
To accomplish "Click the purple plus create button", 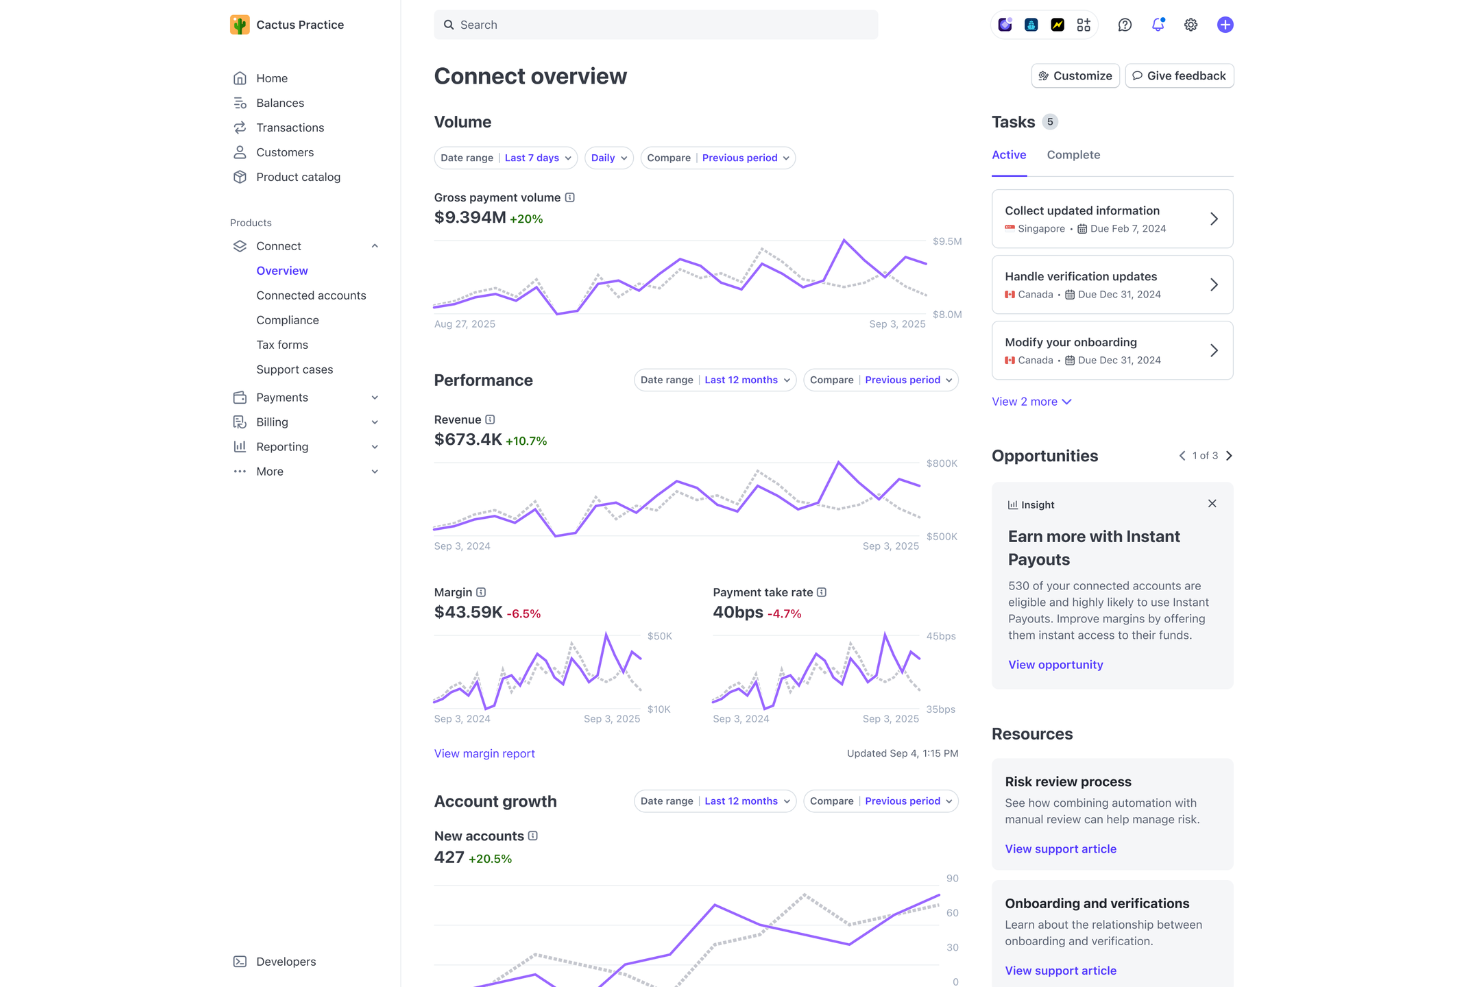I will tap(1225, 24).
